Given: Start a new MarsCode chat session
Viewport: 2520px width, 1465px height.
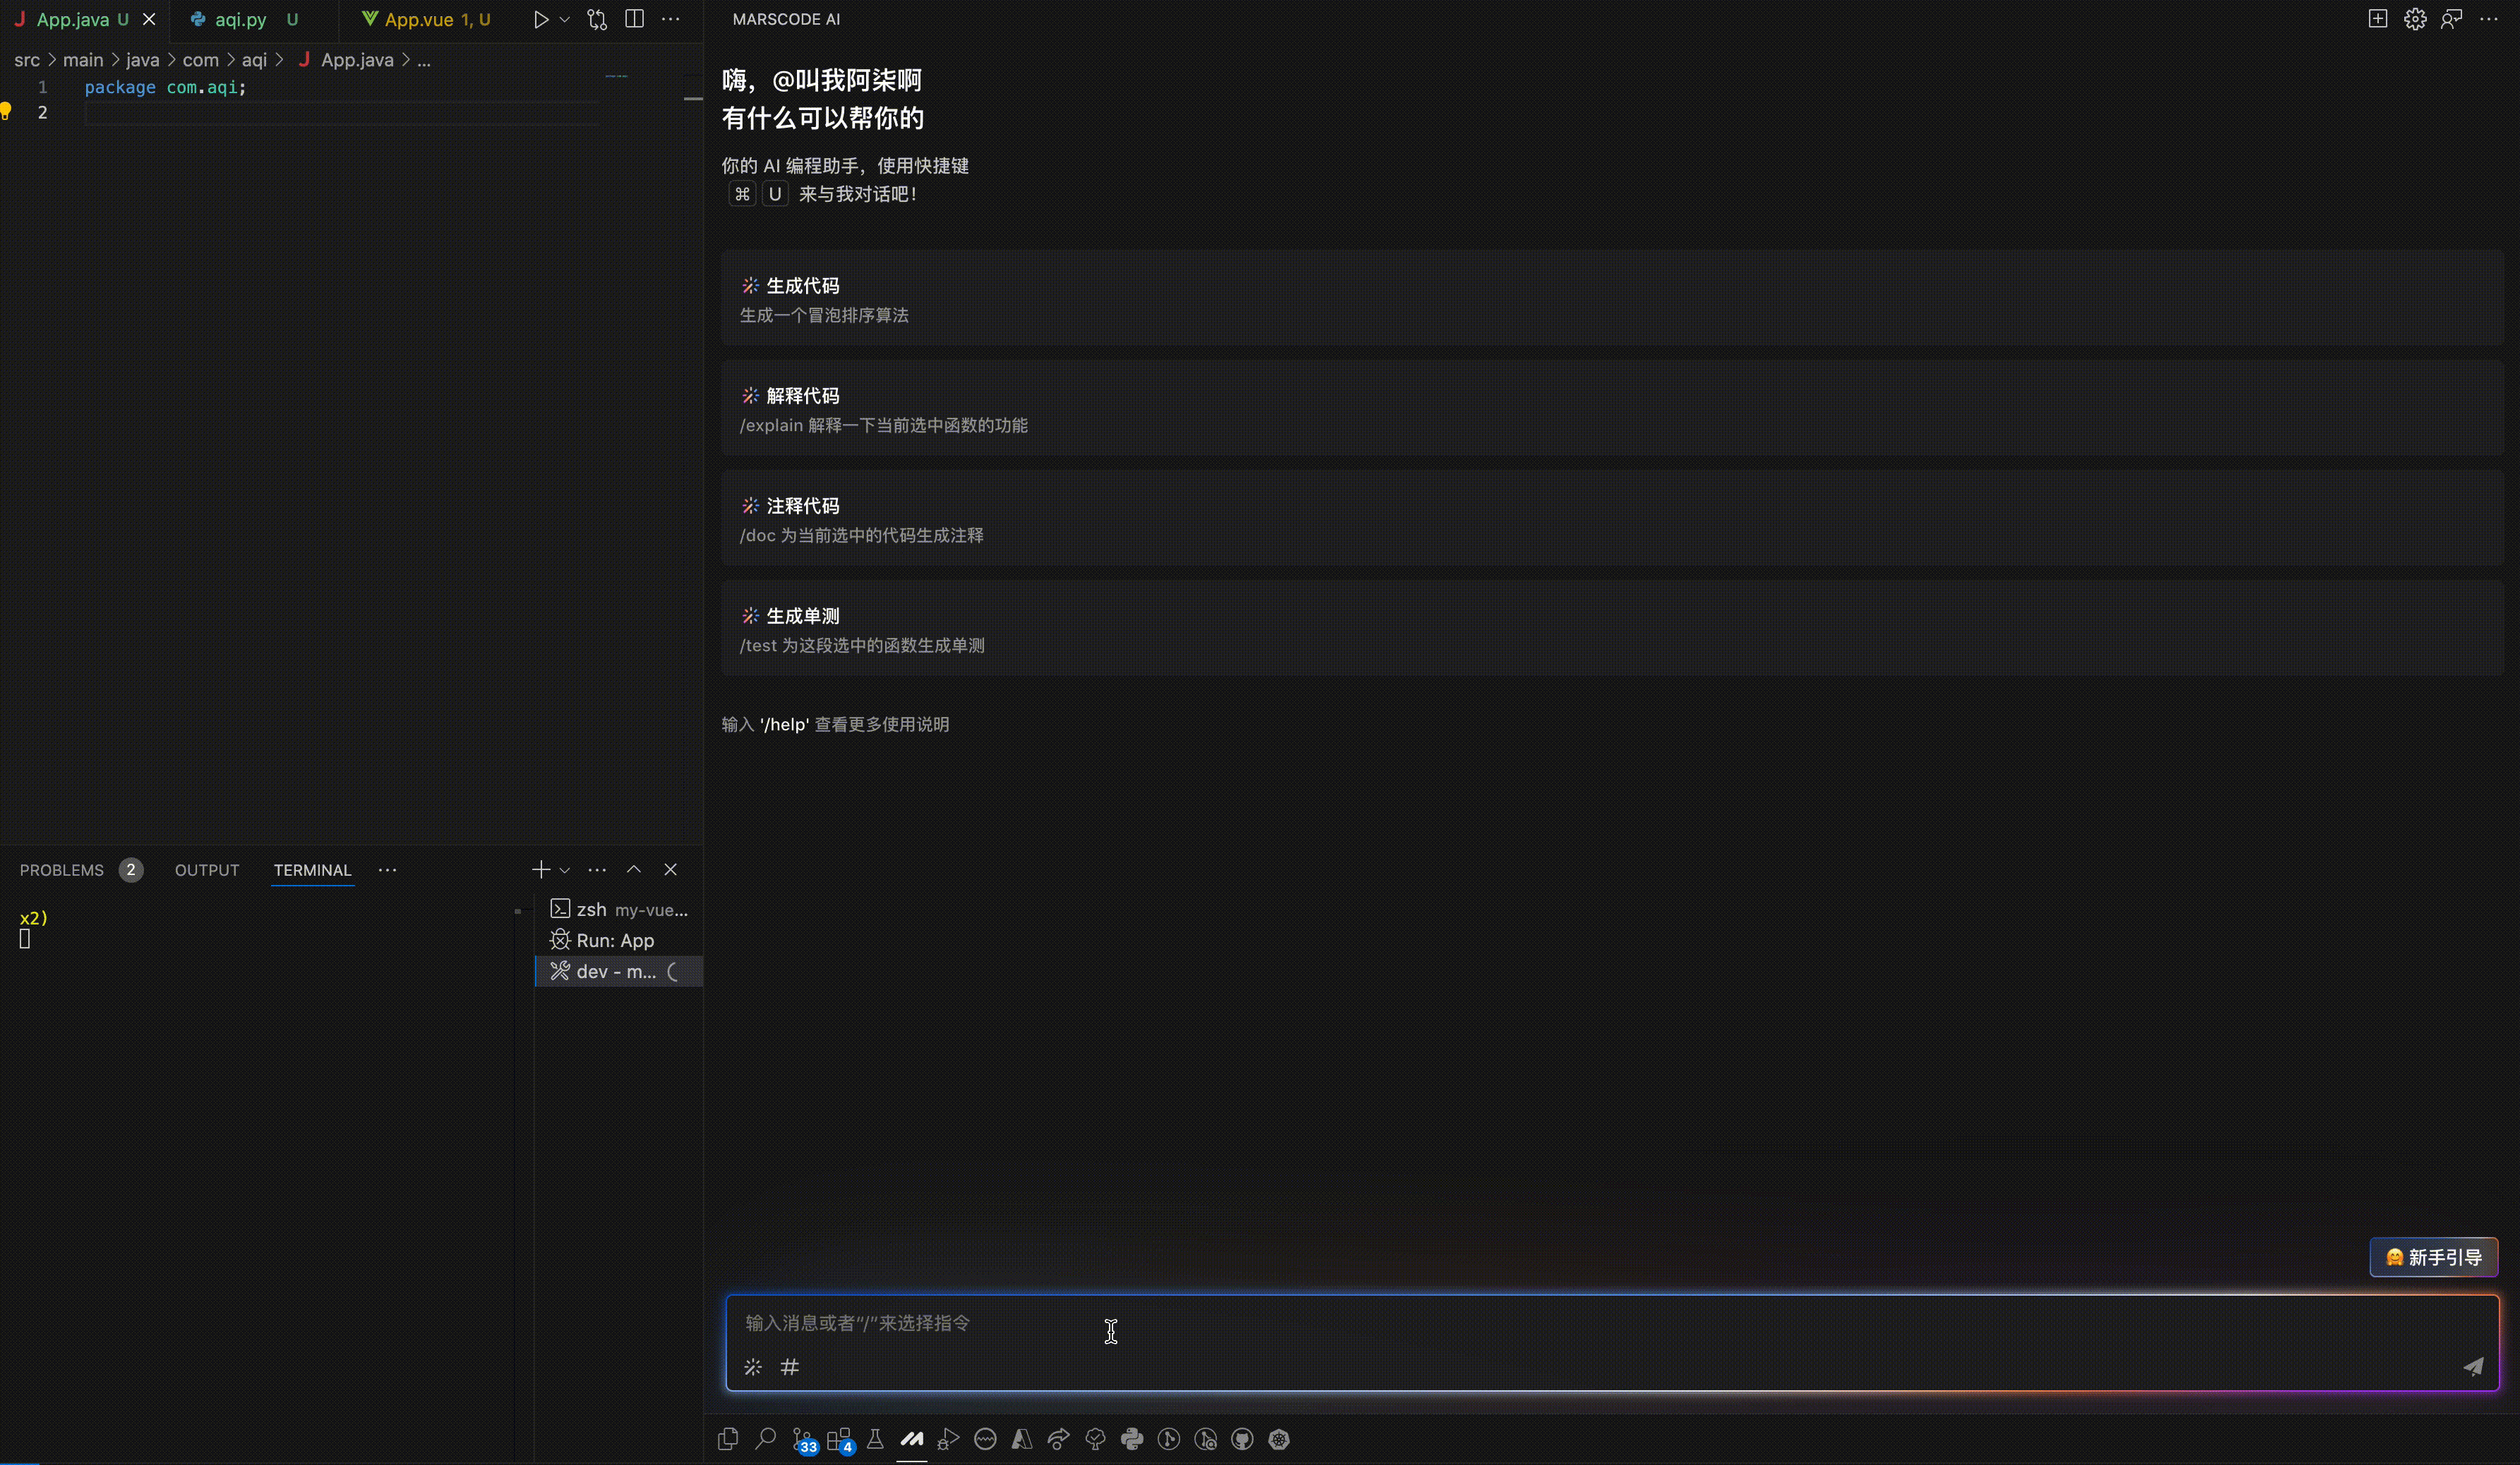Looking at the screenshot, I should coord(2378,19).
